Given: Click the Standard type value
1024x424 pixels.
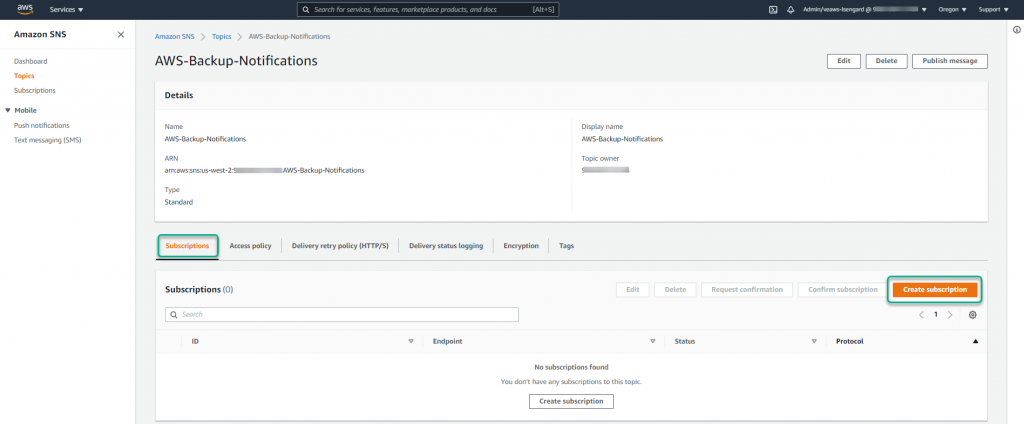Looking at the screenshot, I should tap(178, 203).
